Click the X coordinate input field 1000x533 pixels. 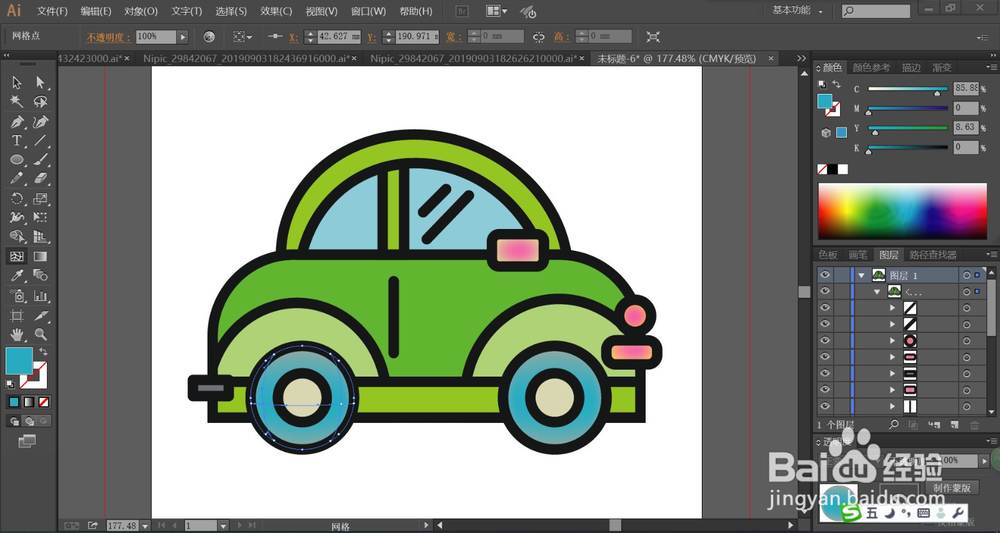click(x=339, y=37)
